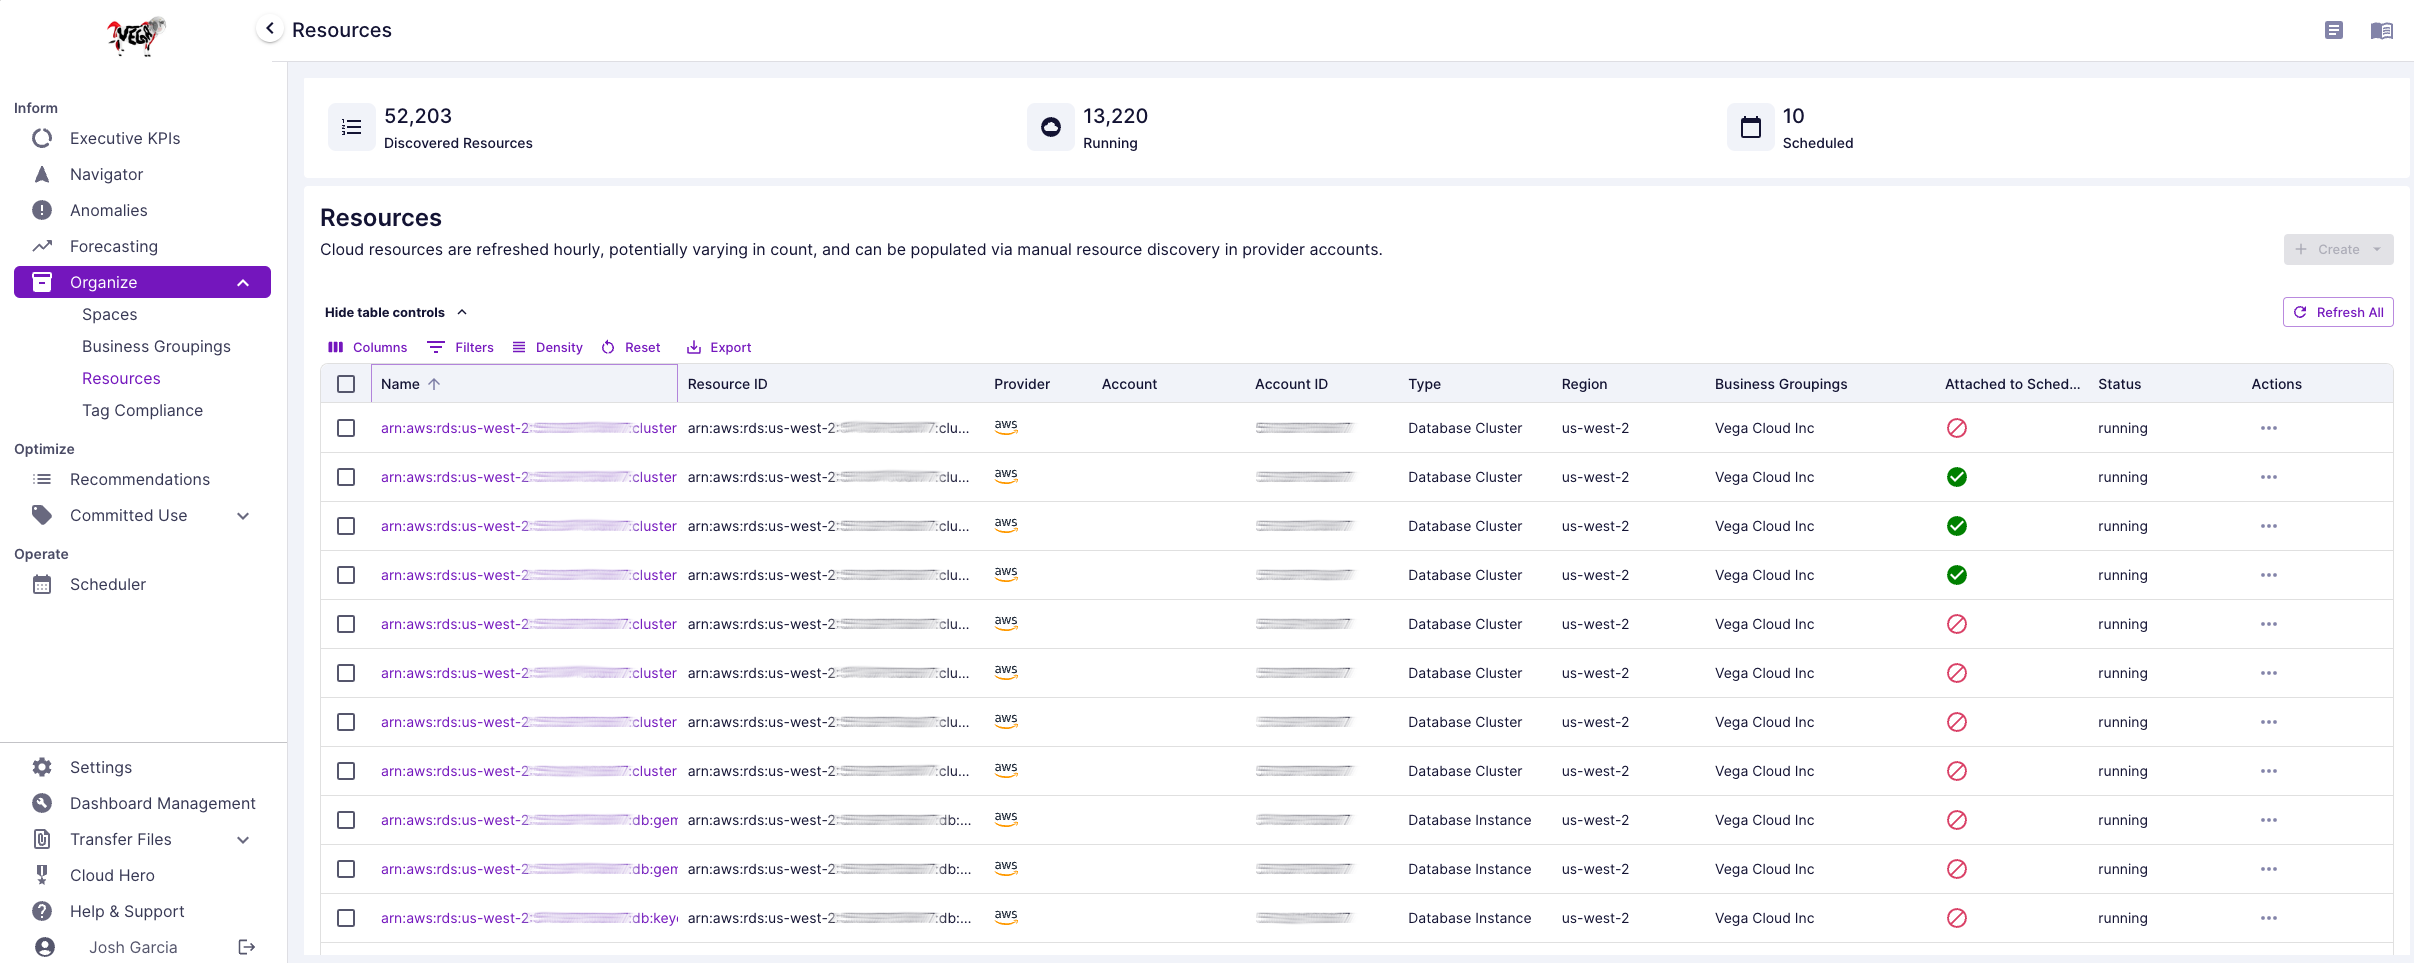
Task: Open the documentation book icon
Action: pyautogui.click(x=2381, y=30)
